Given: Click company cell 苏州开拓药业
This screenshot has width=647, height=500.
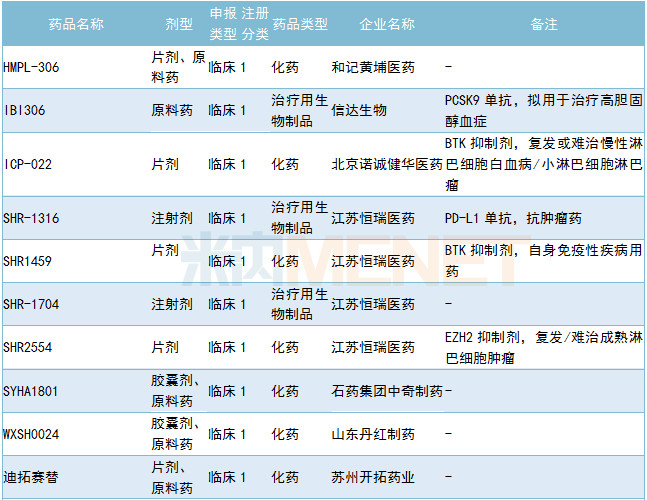Looking at the screenshot, I should 373,477.
